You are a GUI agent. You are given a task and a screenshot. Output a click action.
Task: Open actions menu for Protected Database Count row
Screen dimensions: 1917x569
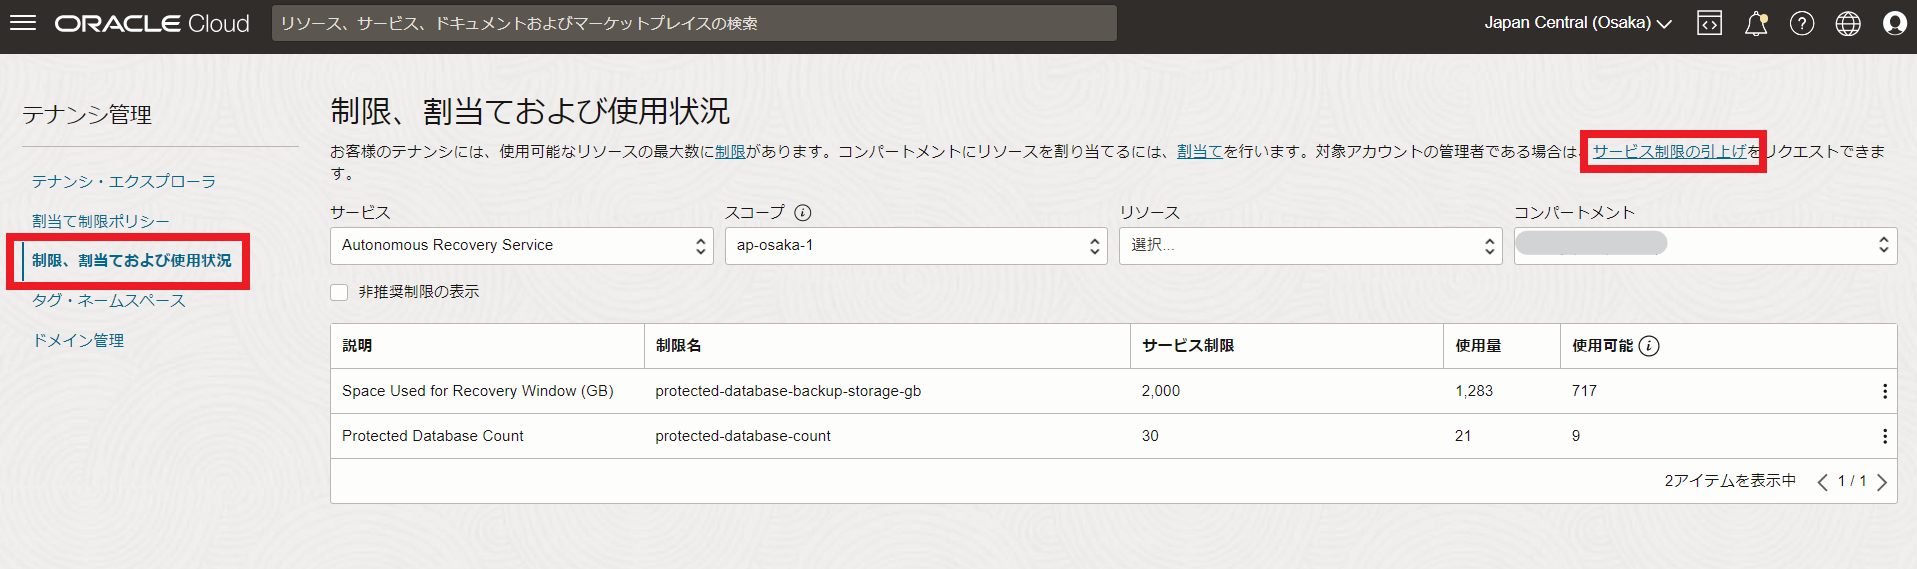tap(1884, 436)
